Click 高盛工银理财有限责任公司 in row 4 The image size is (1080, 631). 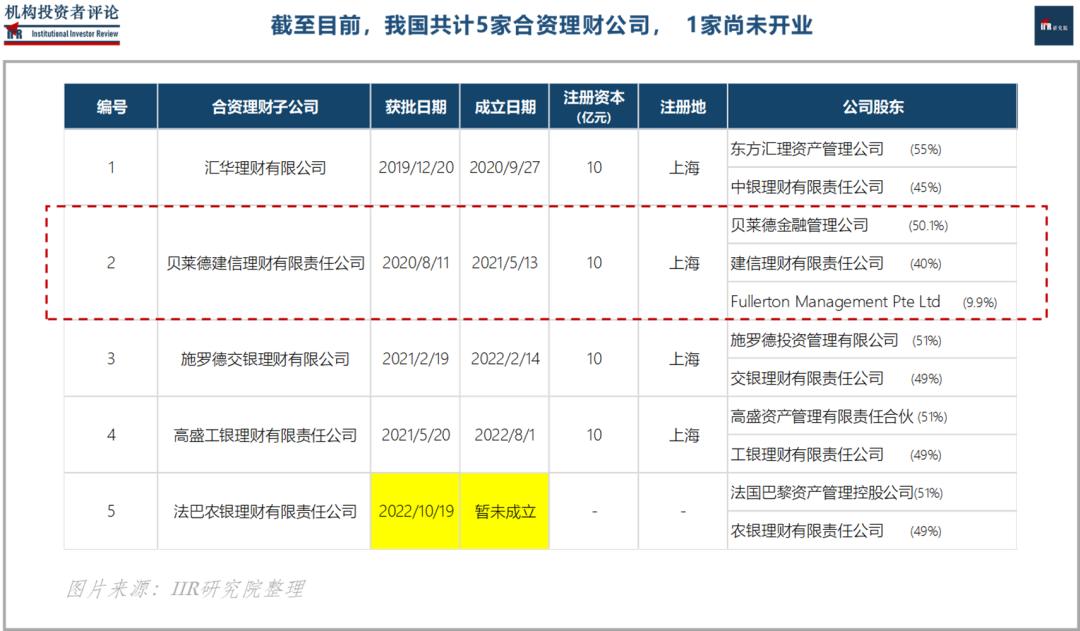click(264, 435)
